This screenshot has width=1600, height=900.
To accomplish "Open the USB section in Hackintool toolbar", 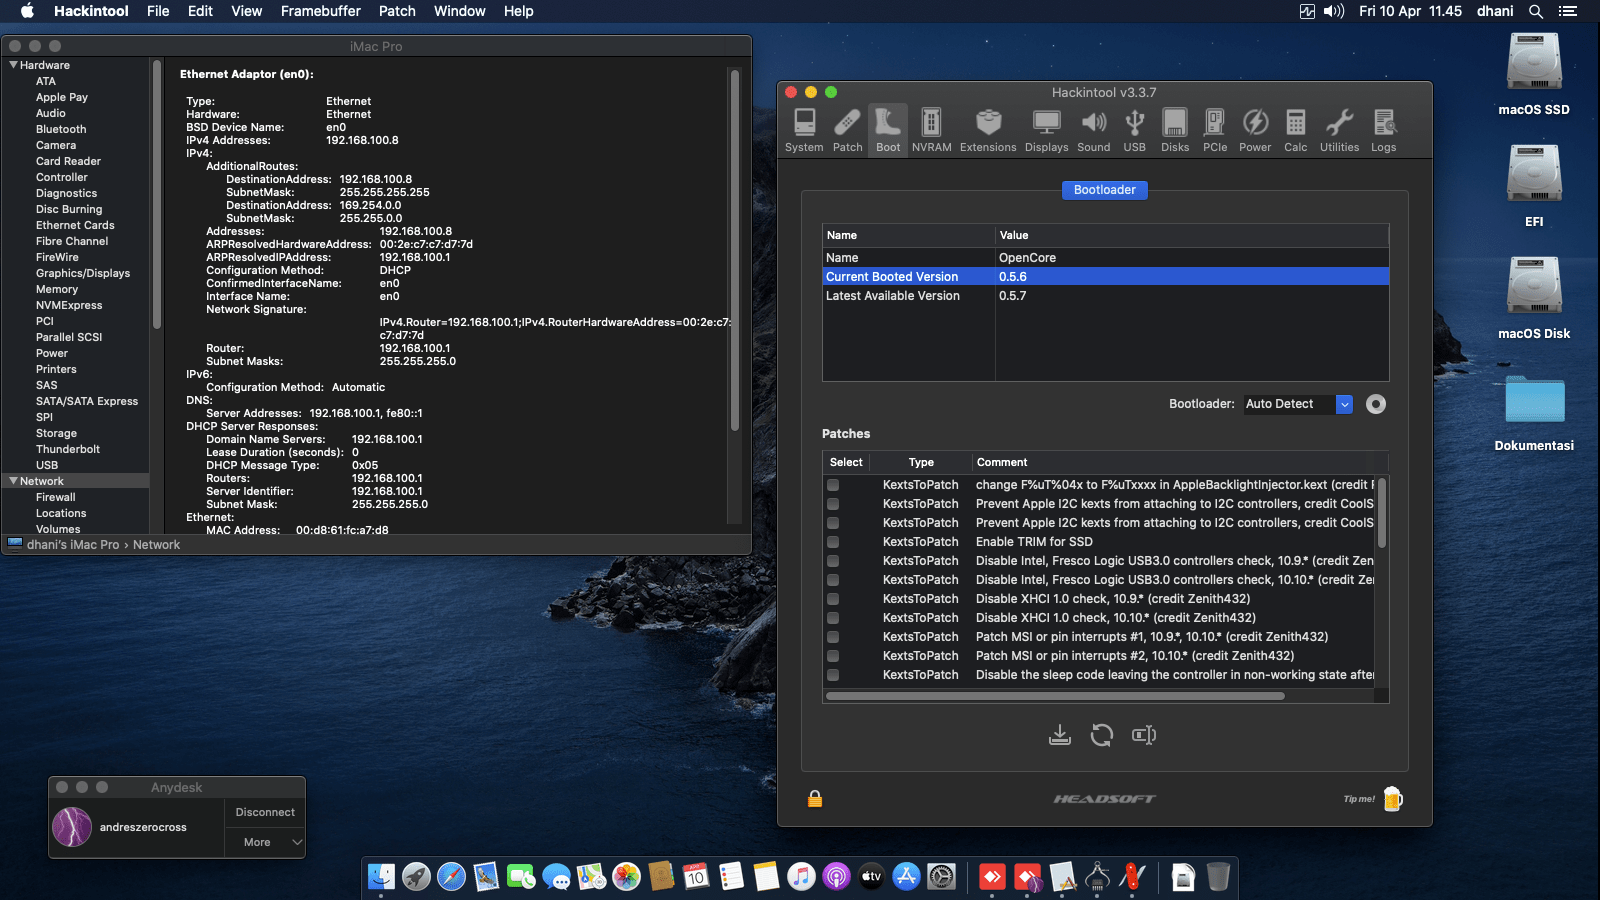I will tap(1134, 130).
